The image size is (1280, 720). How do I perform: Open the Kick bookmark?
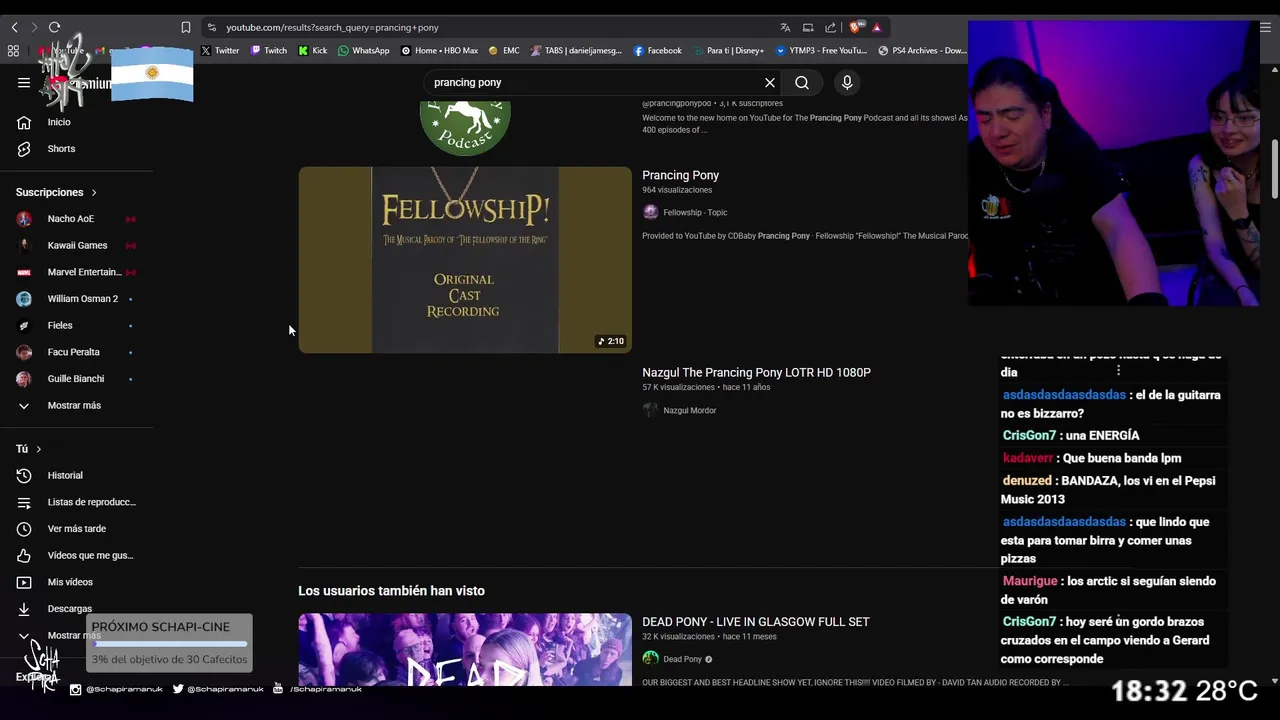click(x=313, y=50)
